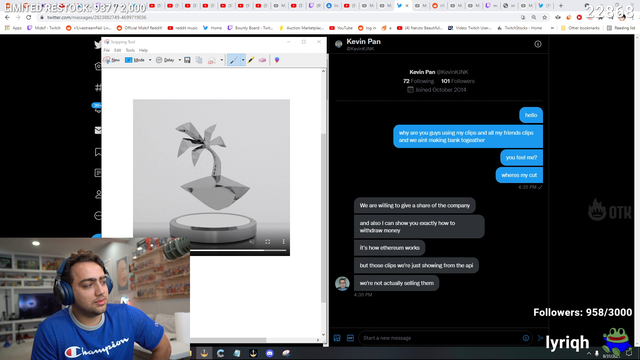Screen dimensions: 640x360
Task: Bookmark page with the star icon
Action: click(544, 18)
